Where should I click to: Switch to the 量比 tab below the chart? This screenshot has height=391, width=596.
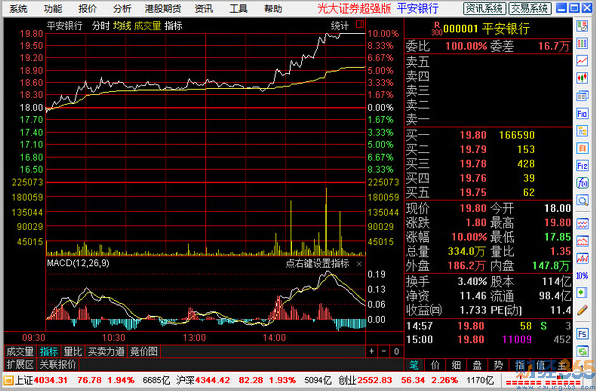73,351
